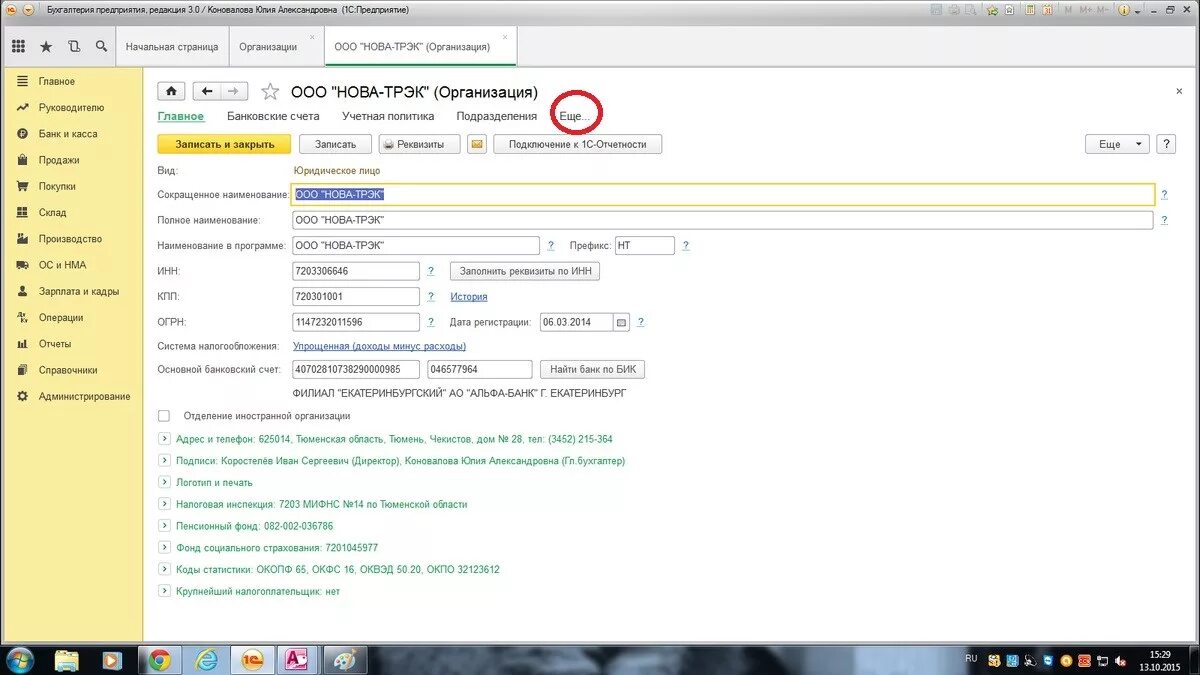Open Windows Explorer from taskbar
The image size is (1200, 675).
coord(67,660)
